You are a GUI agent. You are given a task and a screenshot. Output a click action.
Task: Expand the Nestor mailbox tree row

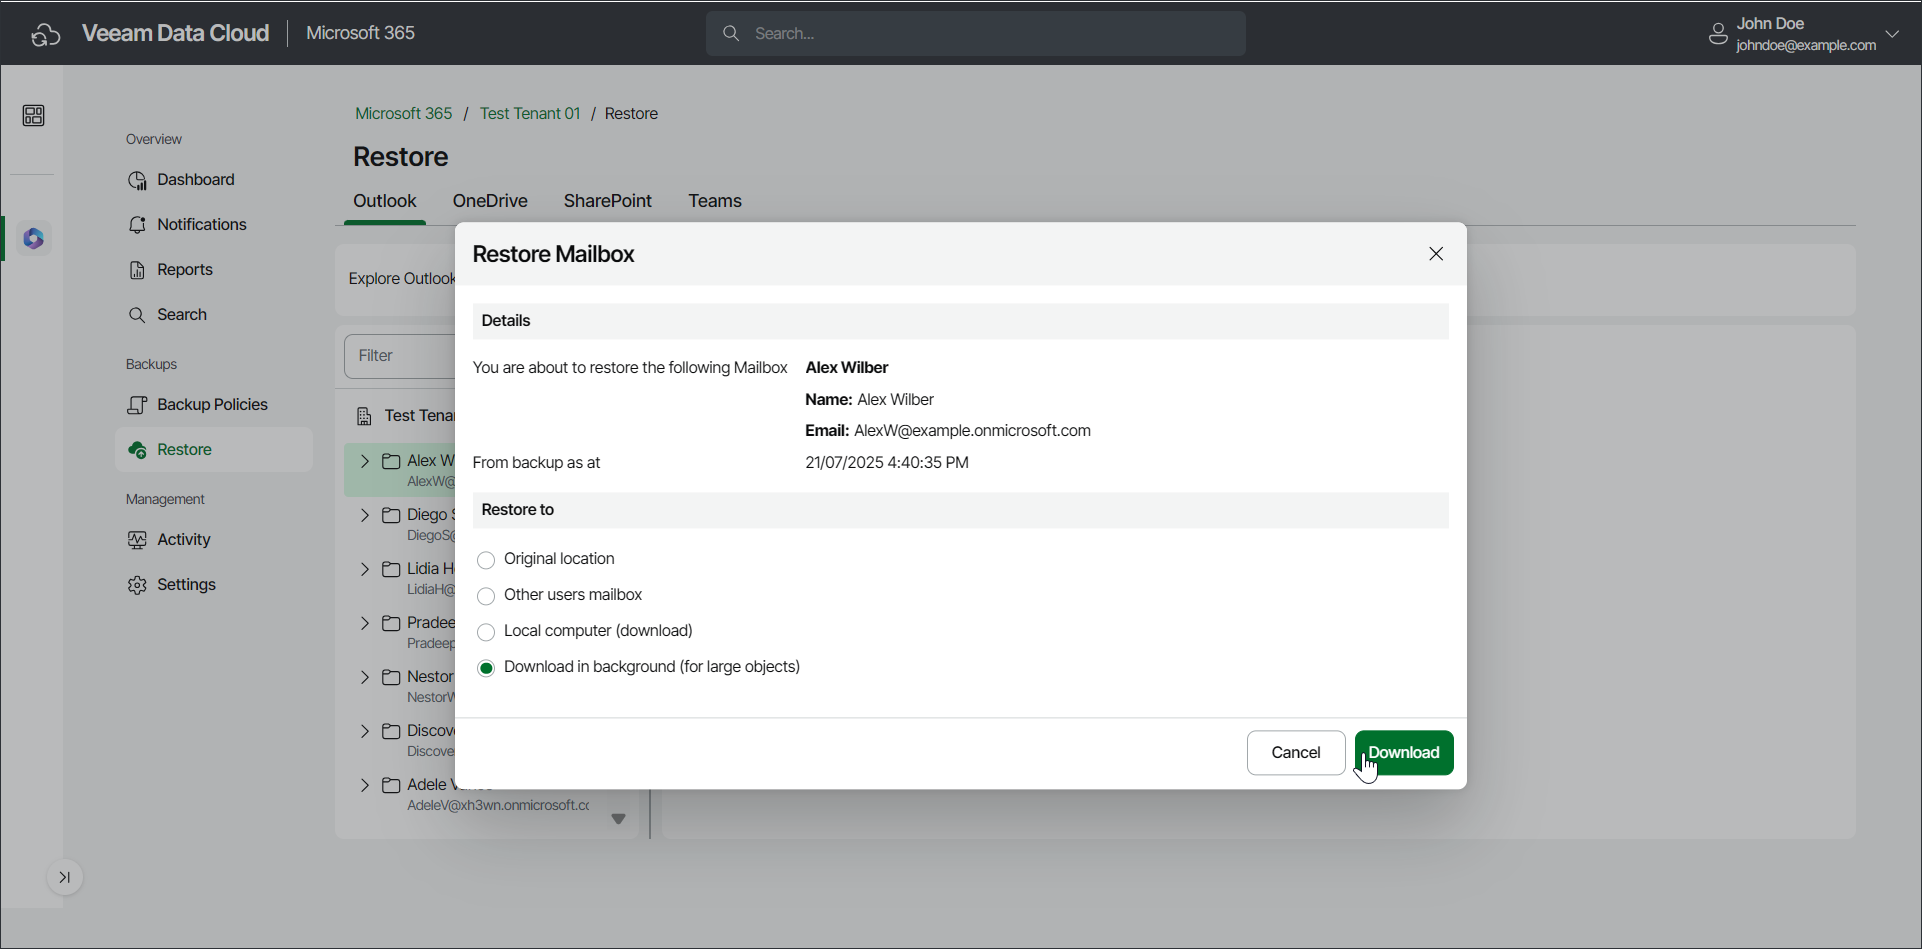tap(365, 677)
